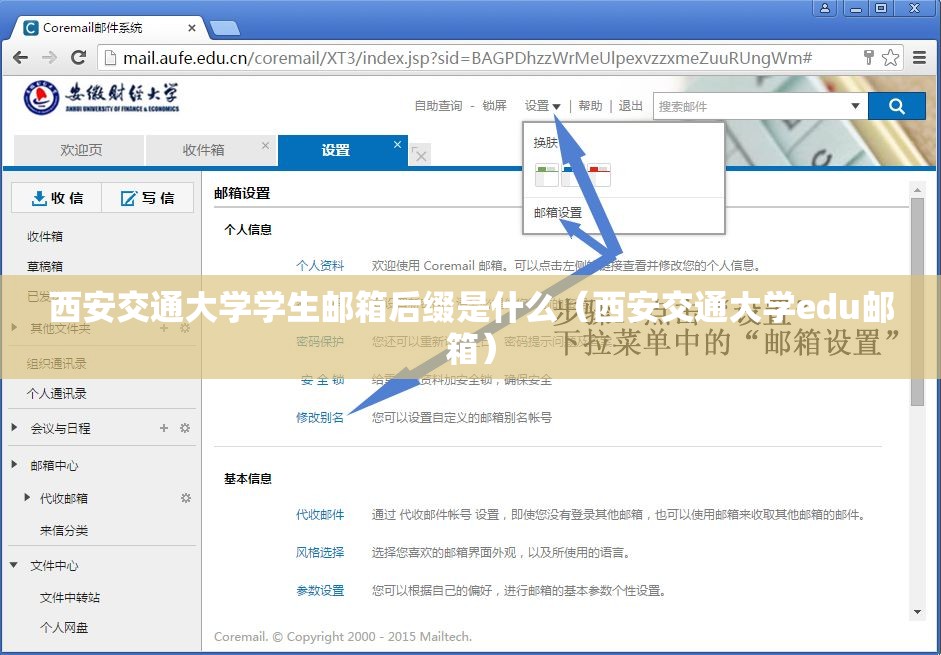Switch to the 欢迎页 tab
This screenshot has width=941, height=655.
coord(80,149)
